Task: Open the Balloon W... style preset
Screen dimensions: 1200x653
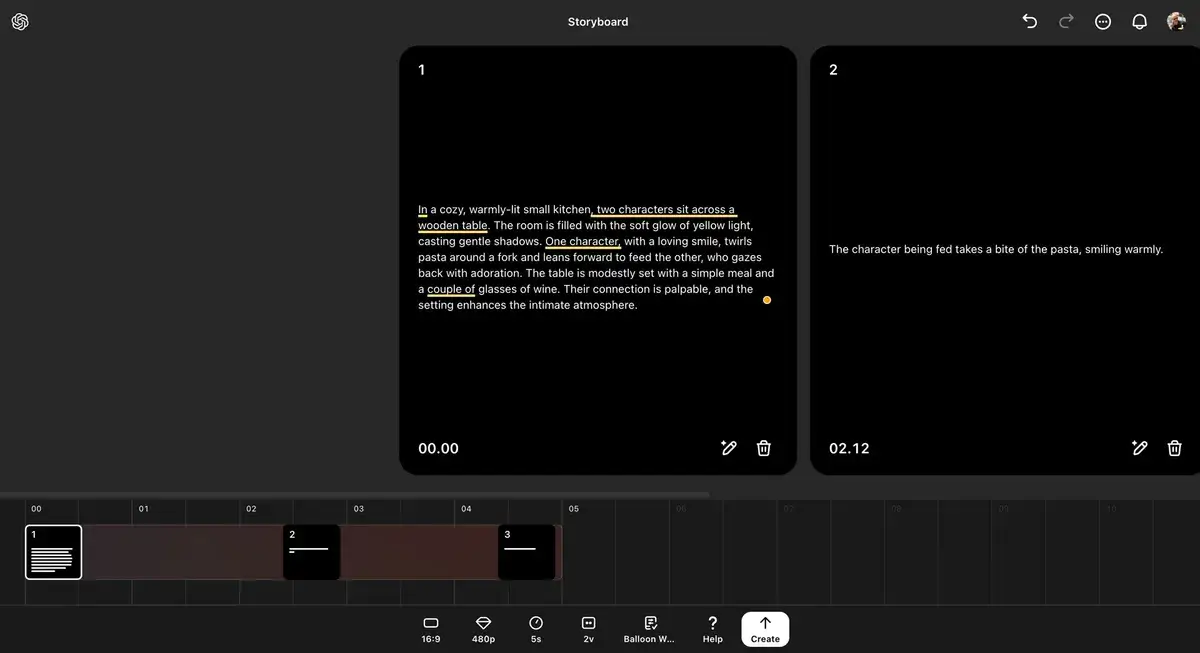Action: [x=649, y=629]
